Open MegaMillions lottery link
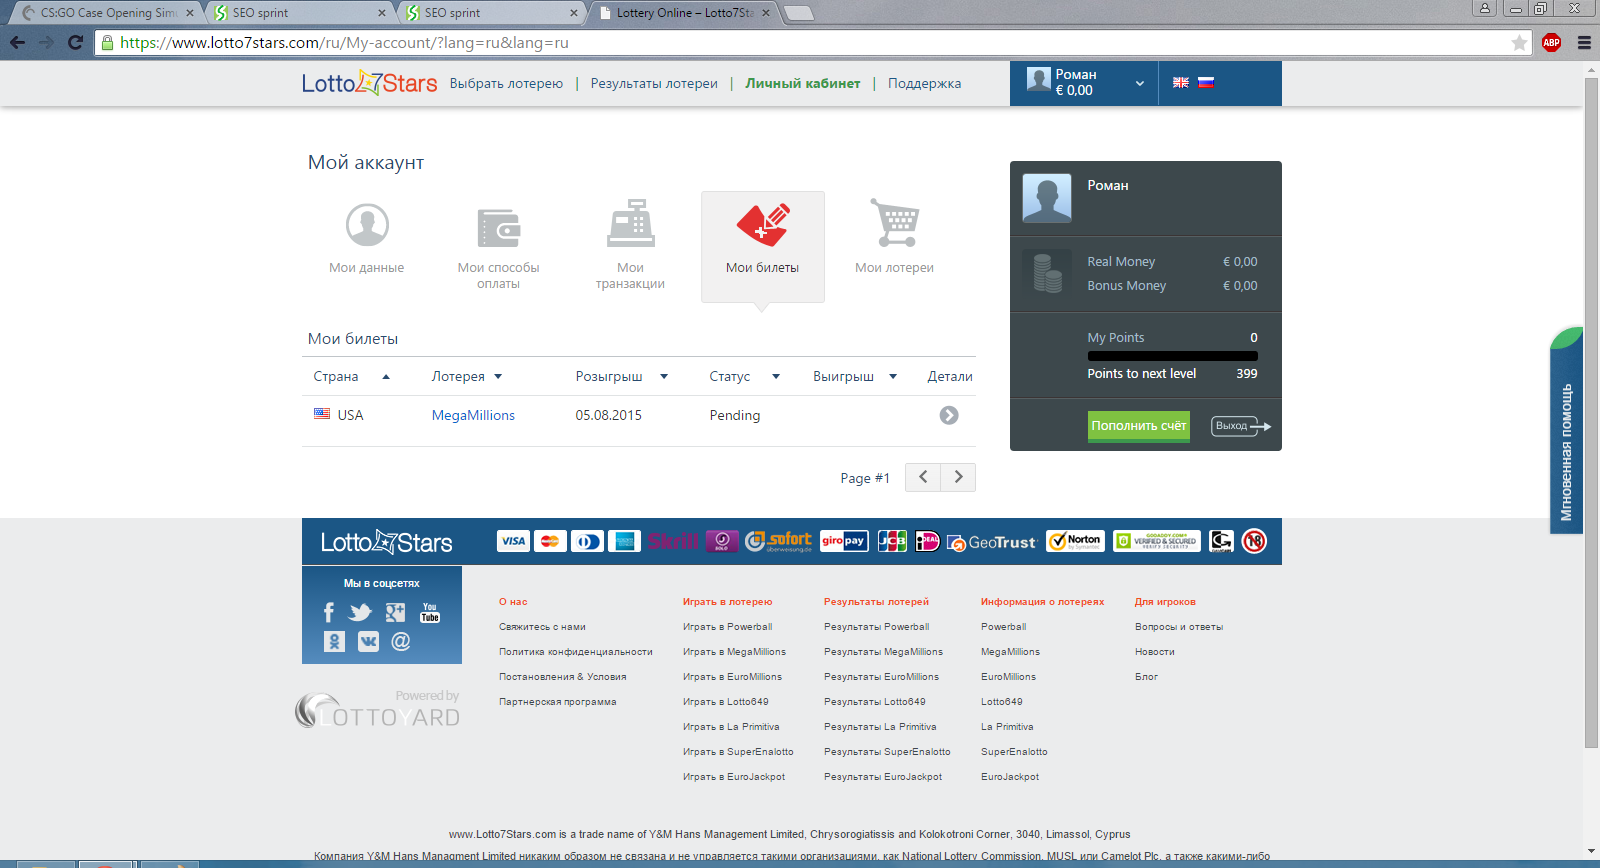The image size is (1600, 868). 473,415
